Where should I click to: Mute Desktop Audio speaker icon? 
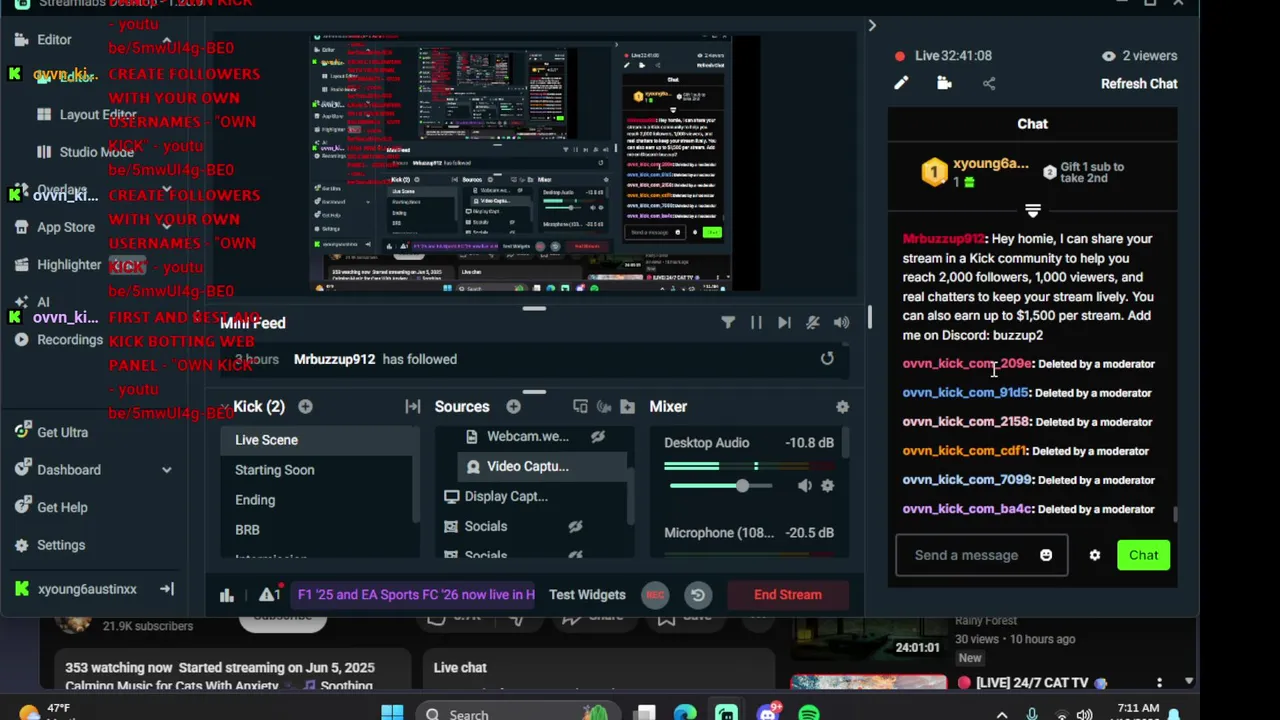[x=805, y=486]
